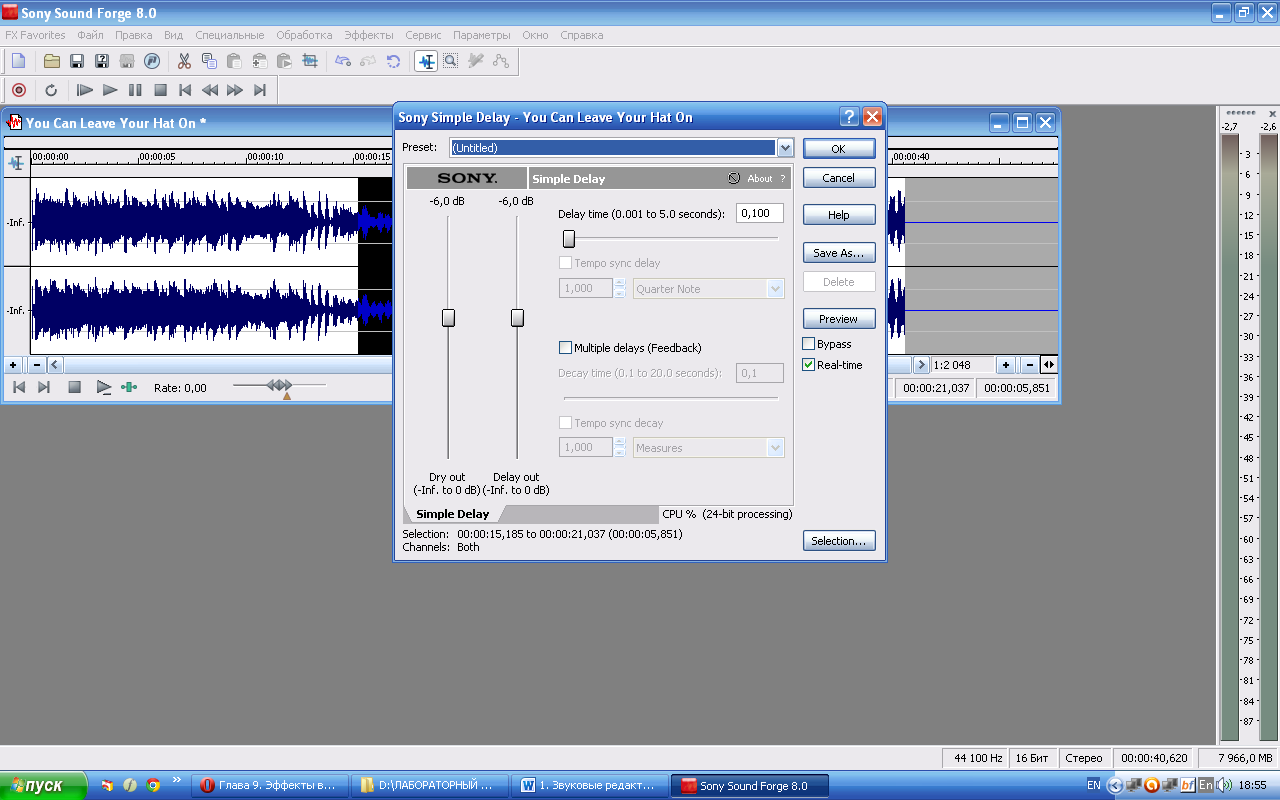Click the Preview button
1280x800 pixels.
click(x=839, y=319)
